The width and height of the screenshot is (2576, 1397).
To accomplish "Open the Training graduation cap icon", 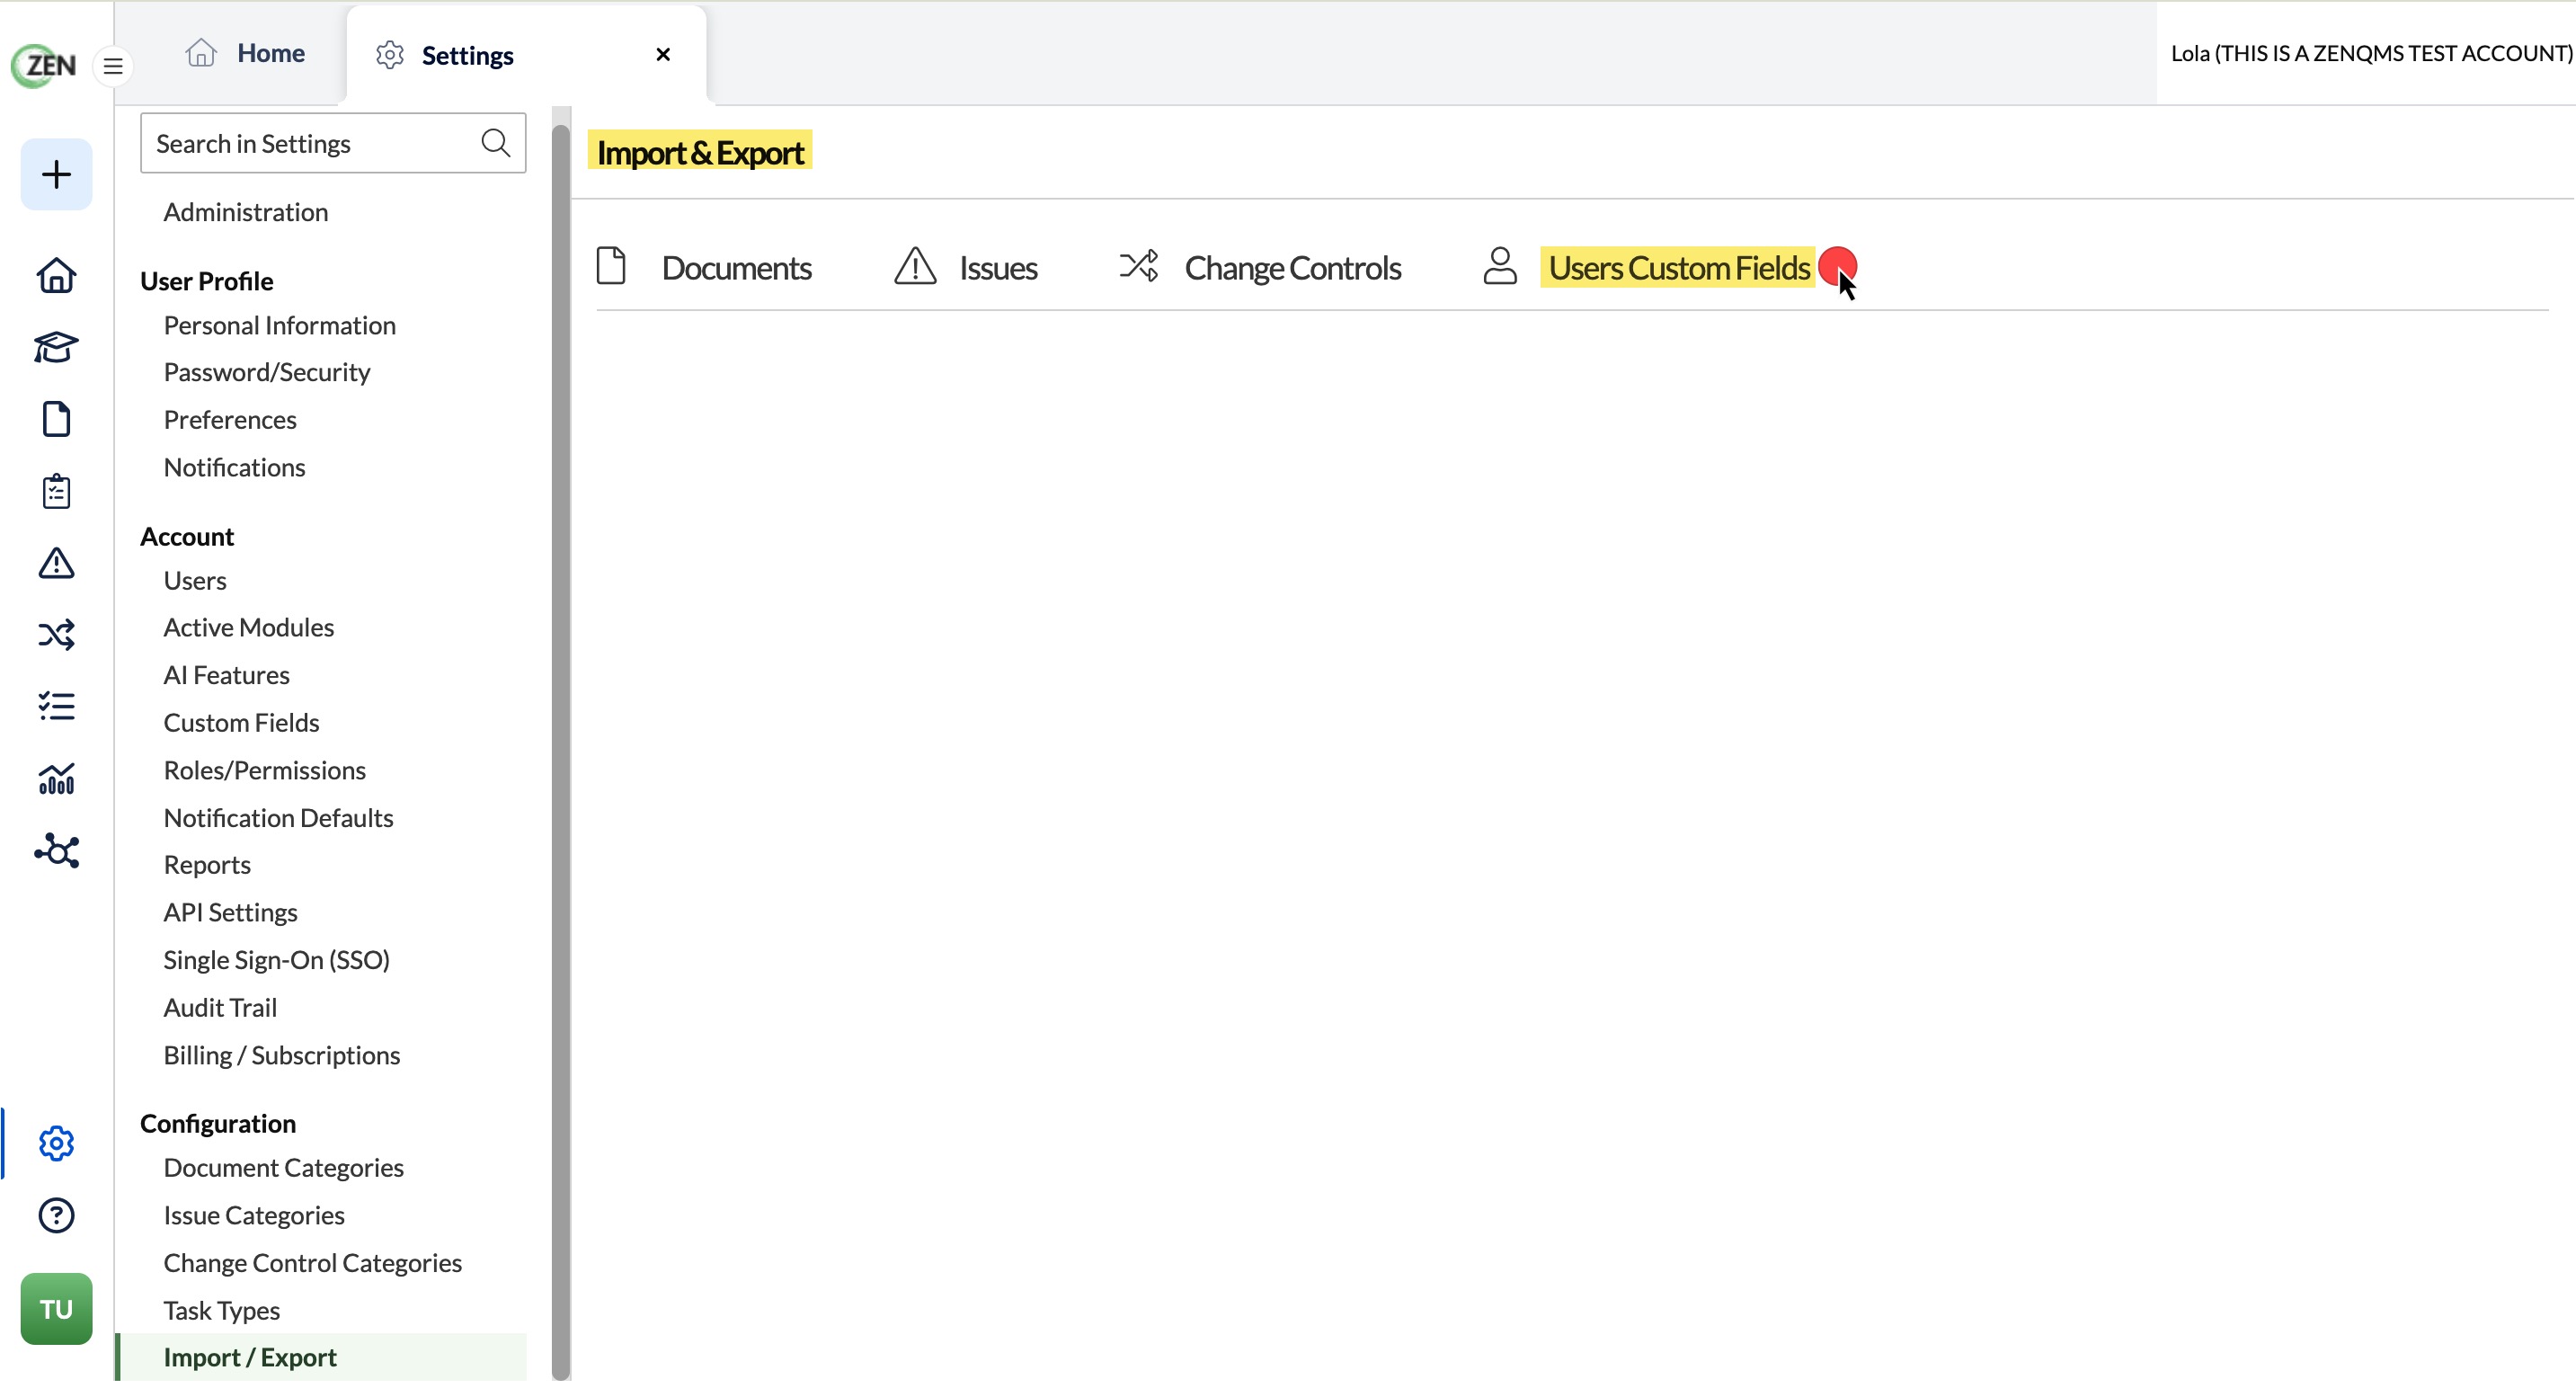I will click(56, 348).
